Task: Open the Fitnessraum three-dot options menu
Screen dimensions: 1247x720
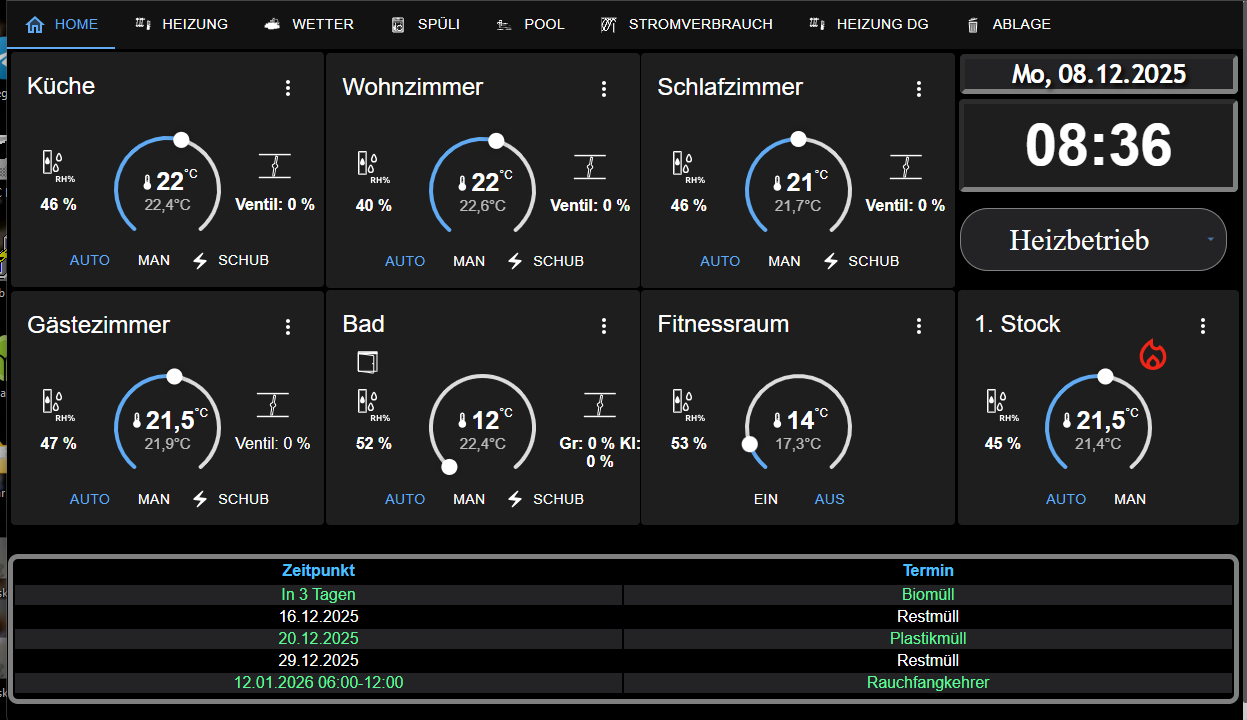Action: pos(919,326)
